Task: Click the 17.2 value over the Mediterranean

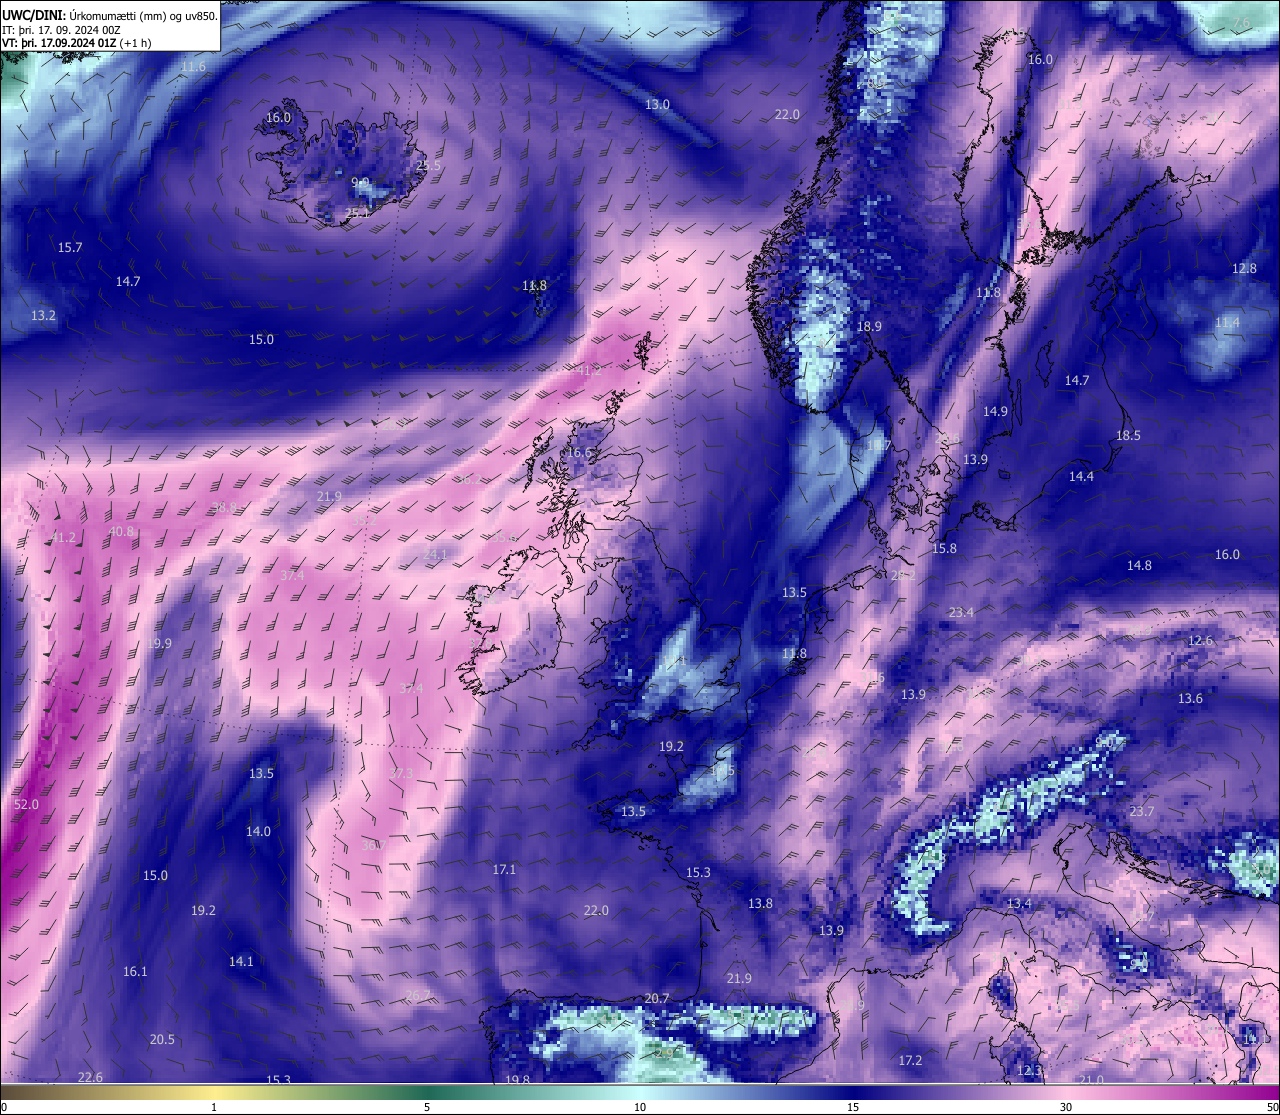Action: pyautogui.click(x=910, y=1060)
